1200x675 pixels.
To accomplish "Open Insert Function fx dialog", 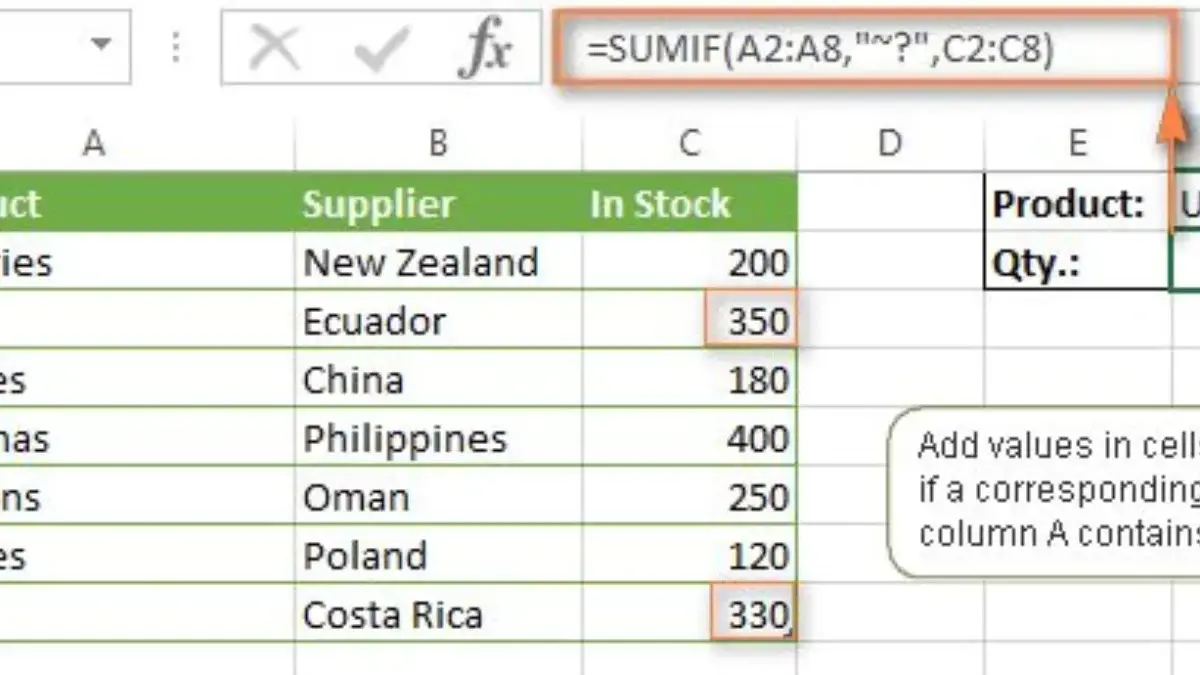I will pos(484,46).
